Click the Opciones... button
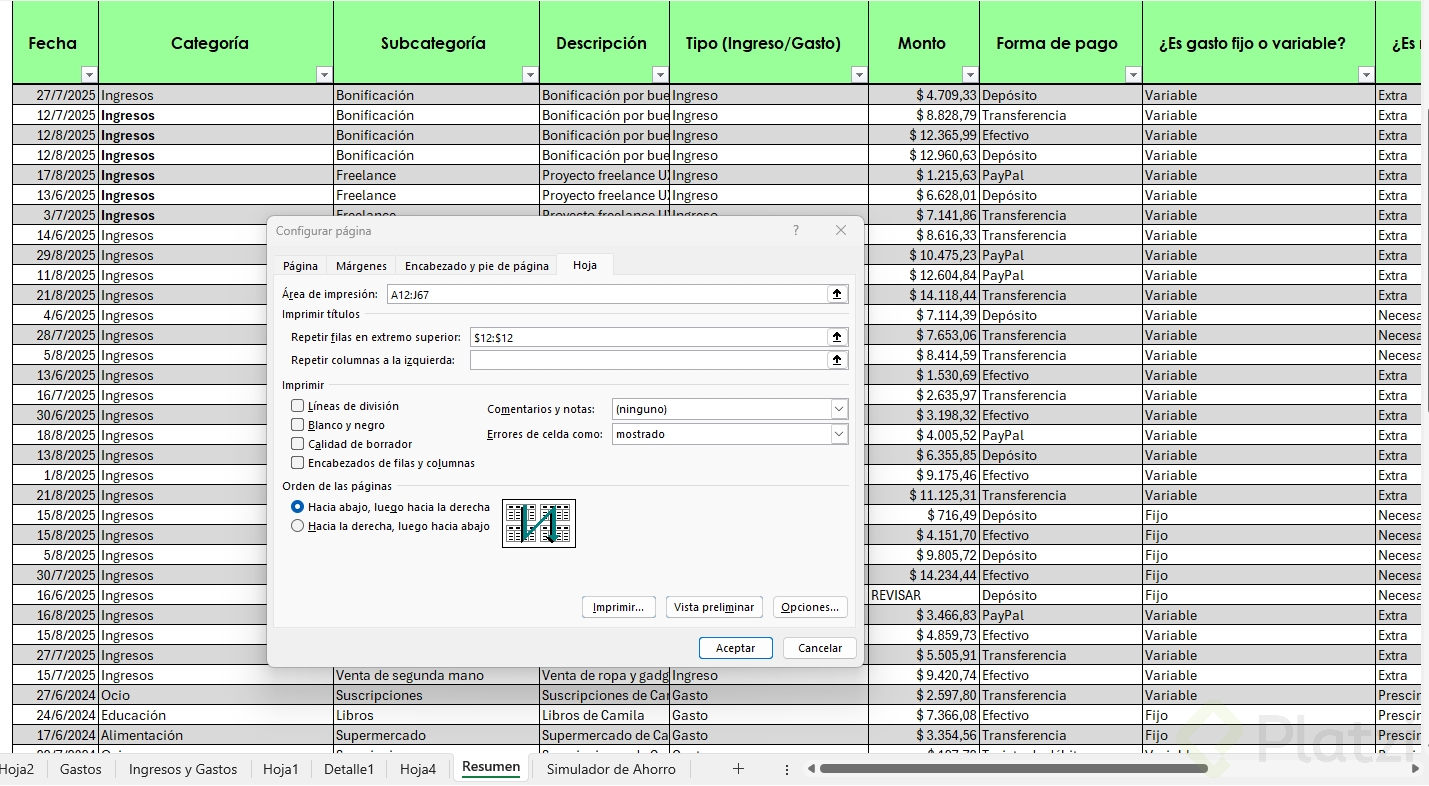 (x=810, y=607)
